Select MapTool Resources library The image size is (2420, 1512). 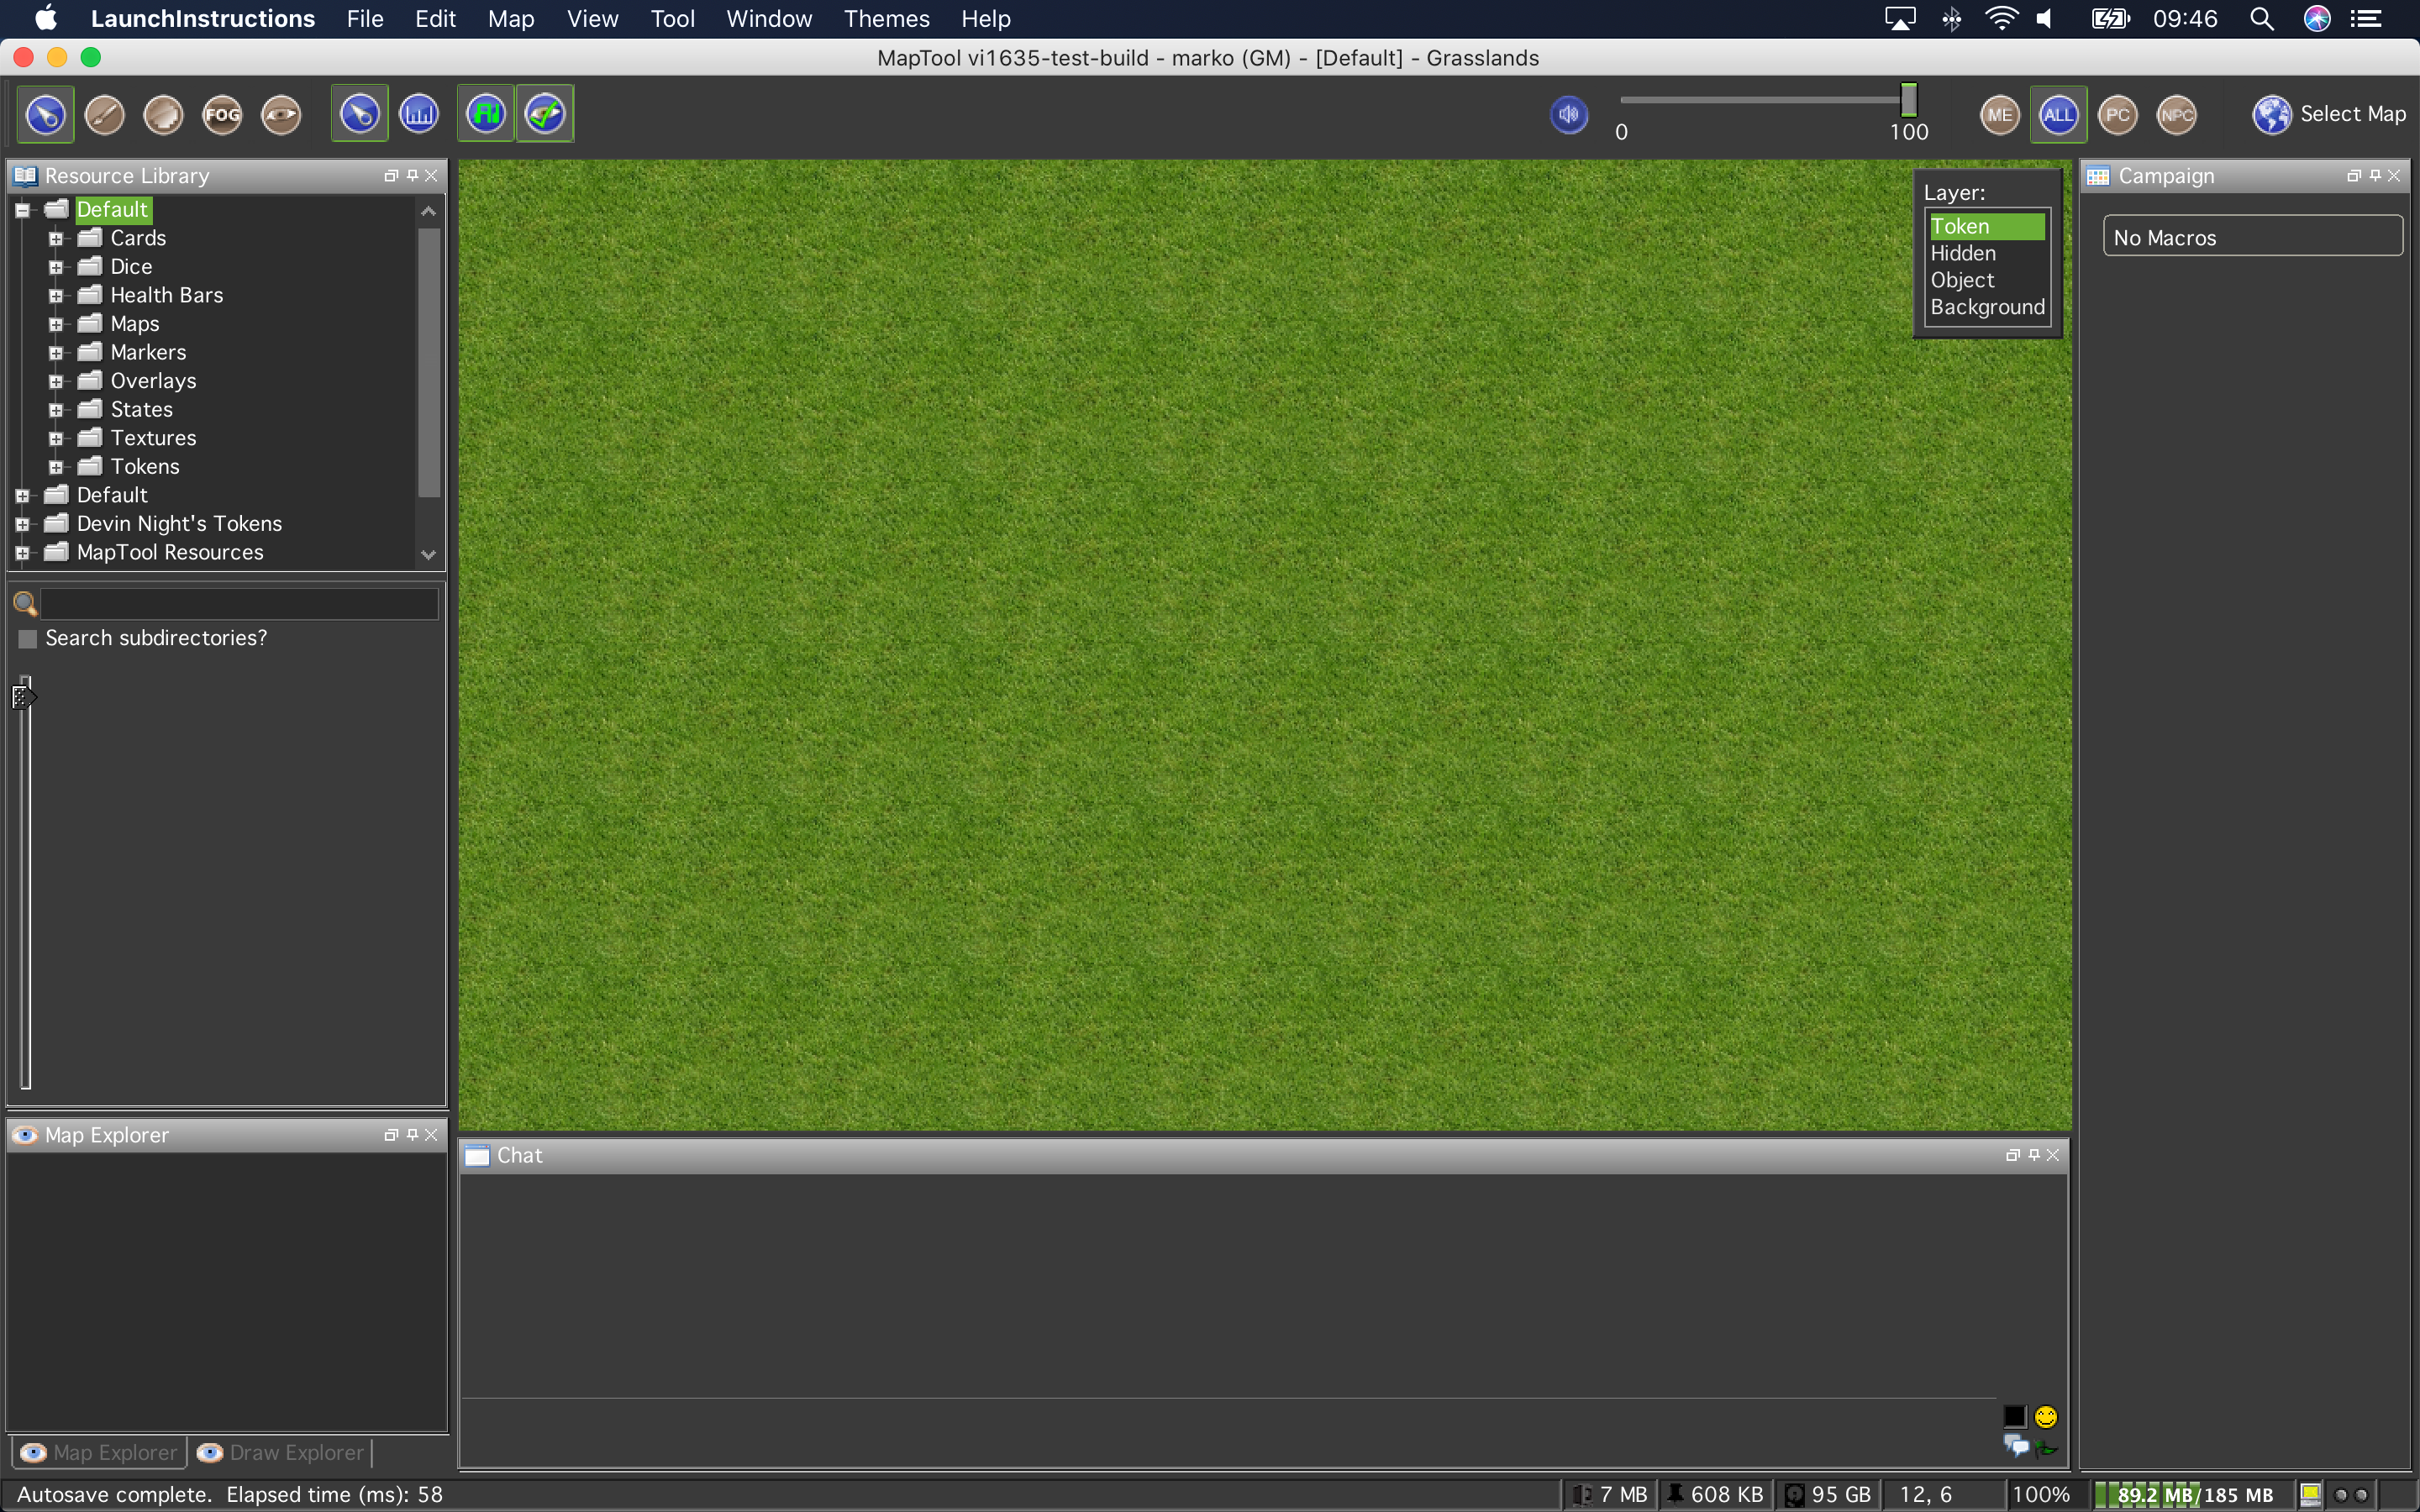(170, 552)
